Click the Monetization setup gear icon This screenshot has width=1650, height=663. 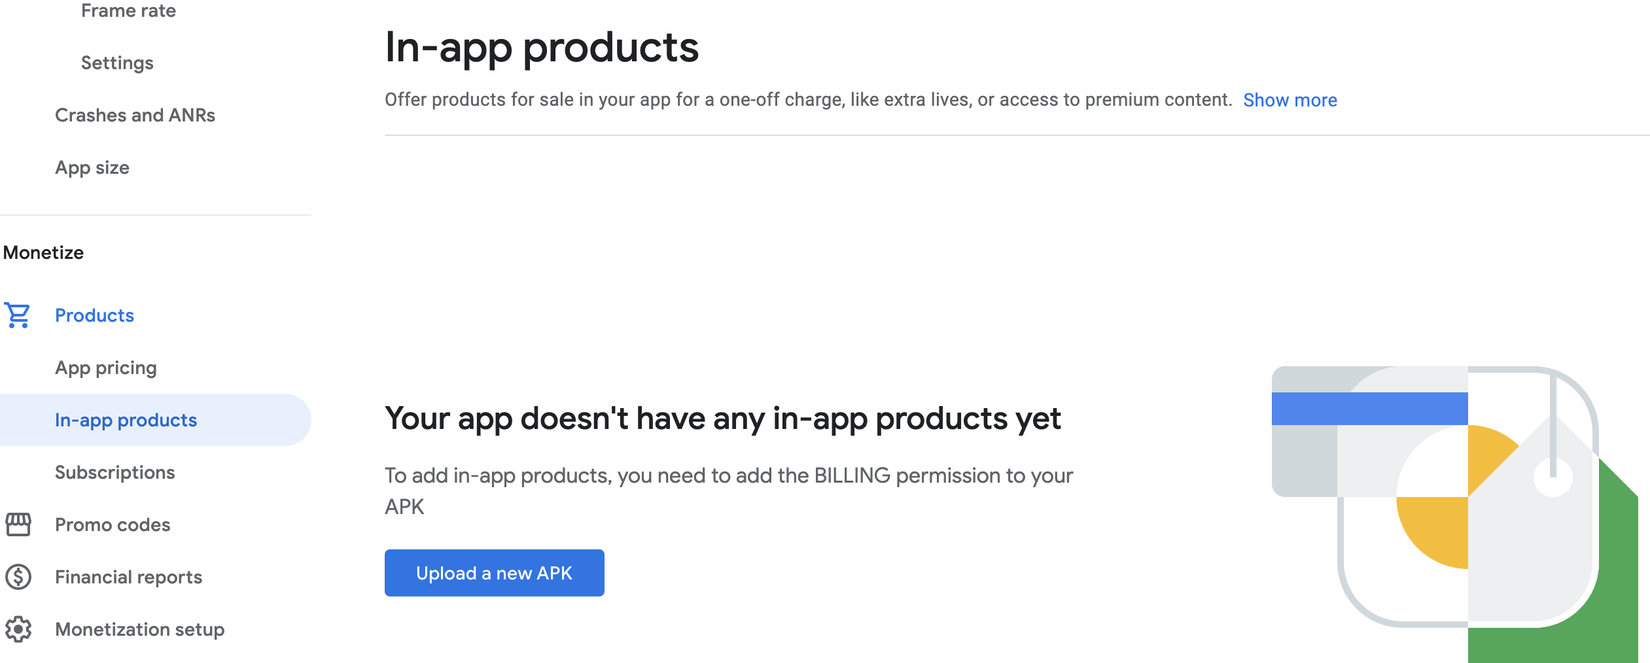coord(18,629)
